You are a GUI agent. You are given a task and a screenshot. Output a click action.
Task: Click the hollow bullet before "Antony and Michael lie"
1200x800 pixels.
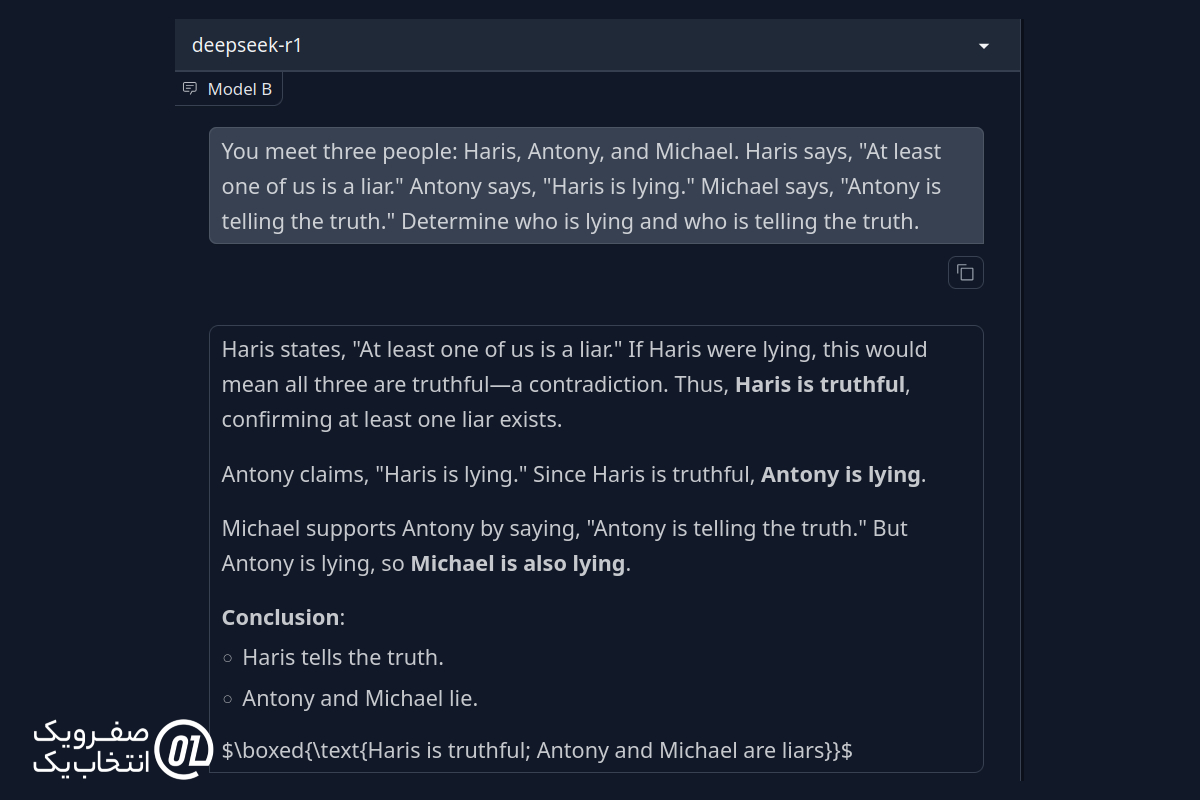[228, 699]
